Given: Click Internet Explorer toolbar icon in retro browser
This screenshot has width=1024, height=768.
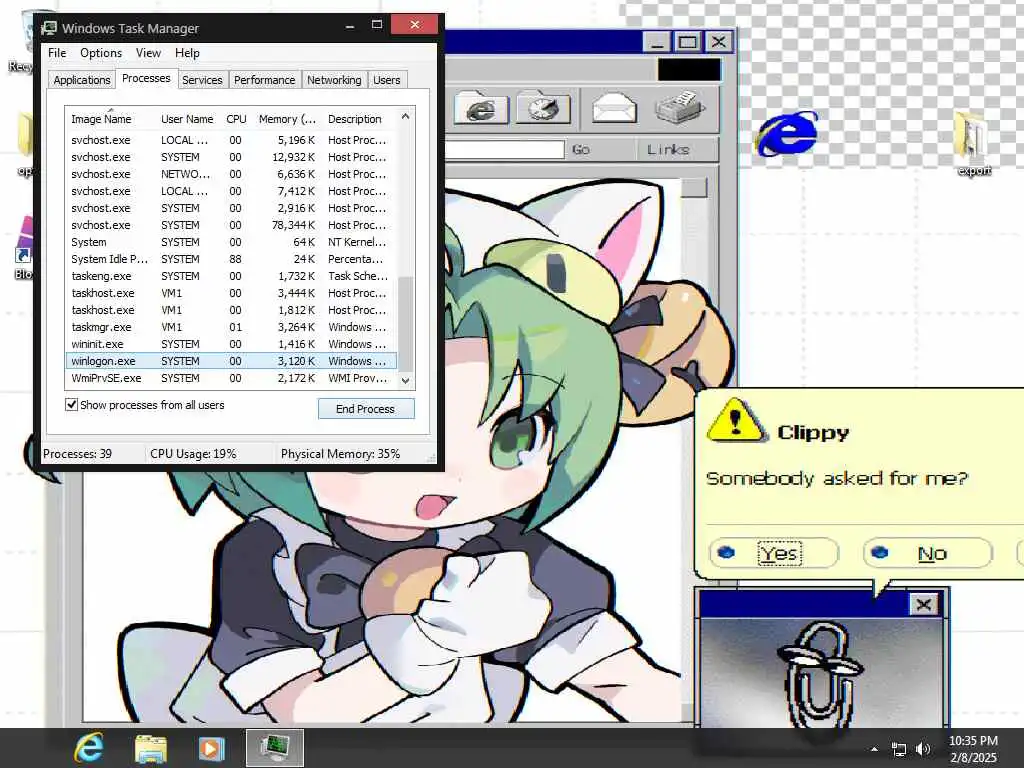Looking at the screenshot, I should click(x=481, y=109).
